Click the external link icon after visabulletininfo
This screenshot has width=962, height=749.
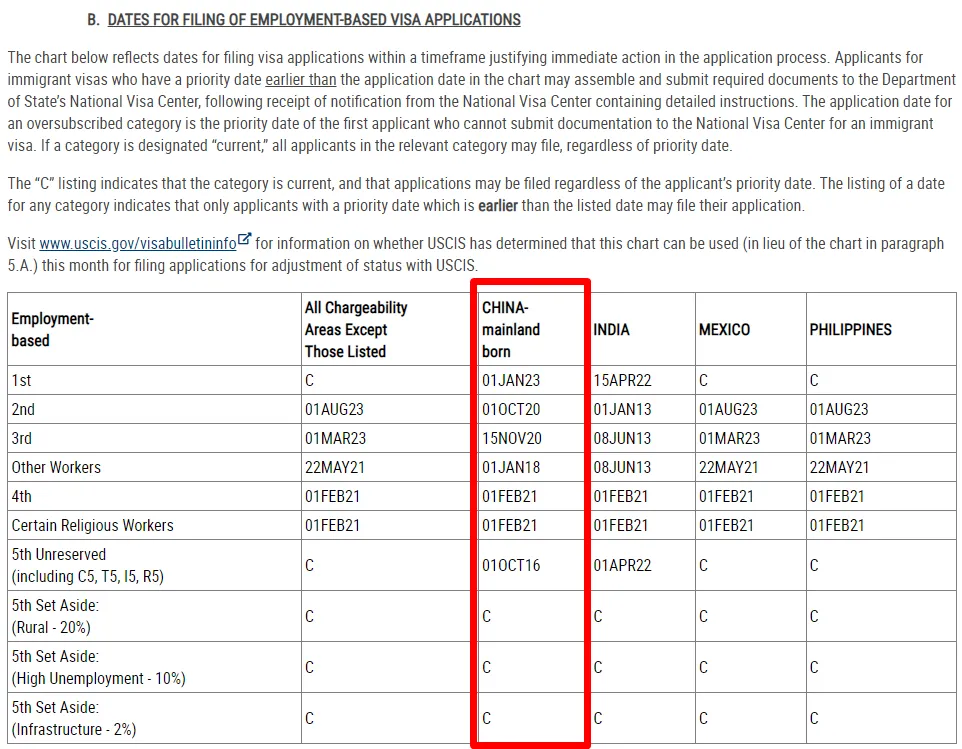(x=245, y=241)
